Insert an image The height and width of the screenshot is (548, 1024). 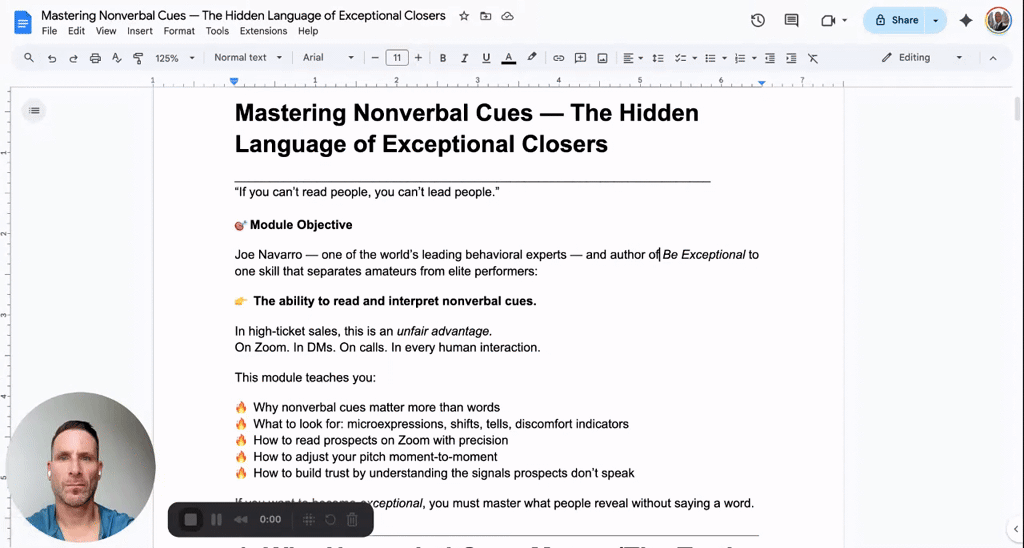pos(602,58)
